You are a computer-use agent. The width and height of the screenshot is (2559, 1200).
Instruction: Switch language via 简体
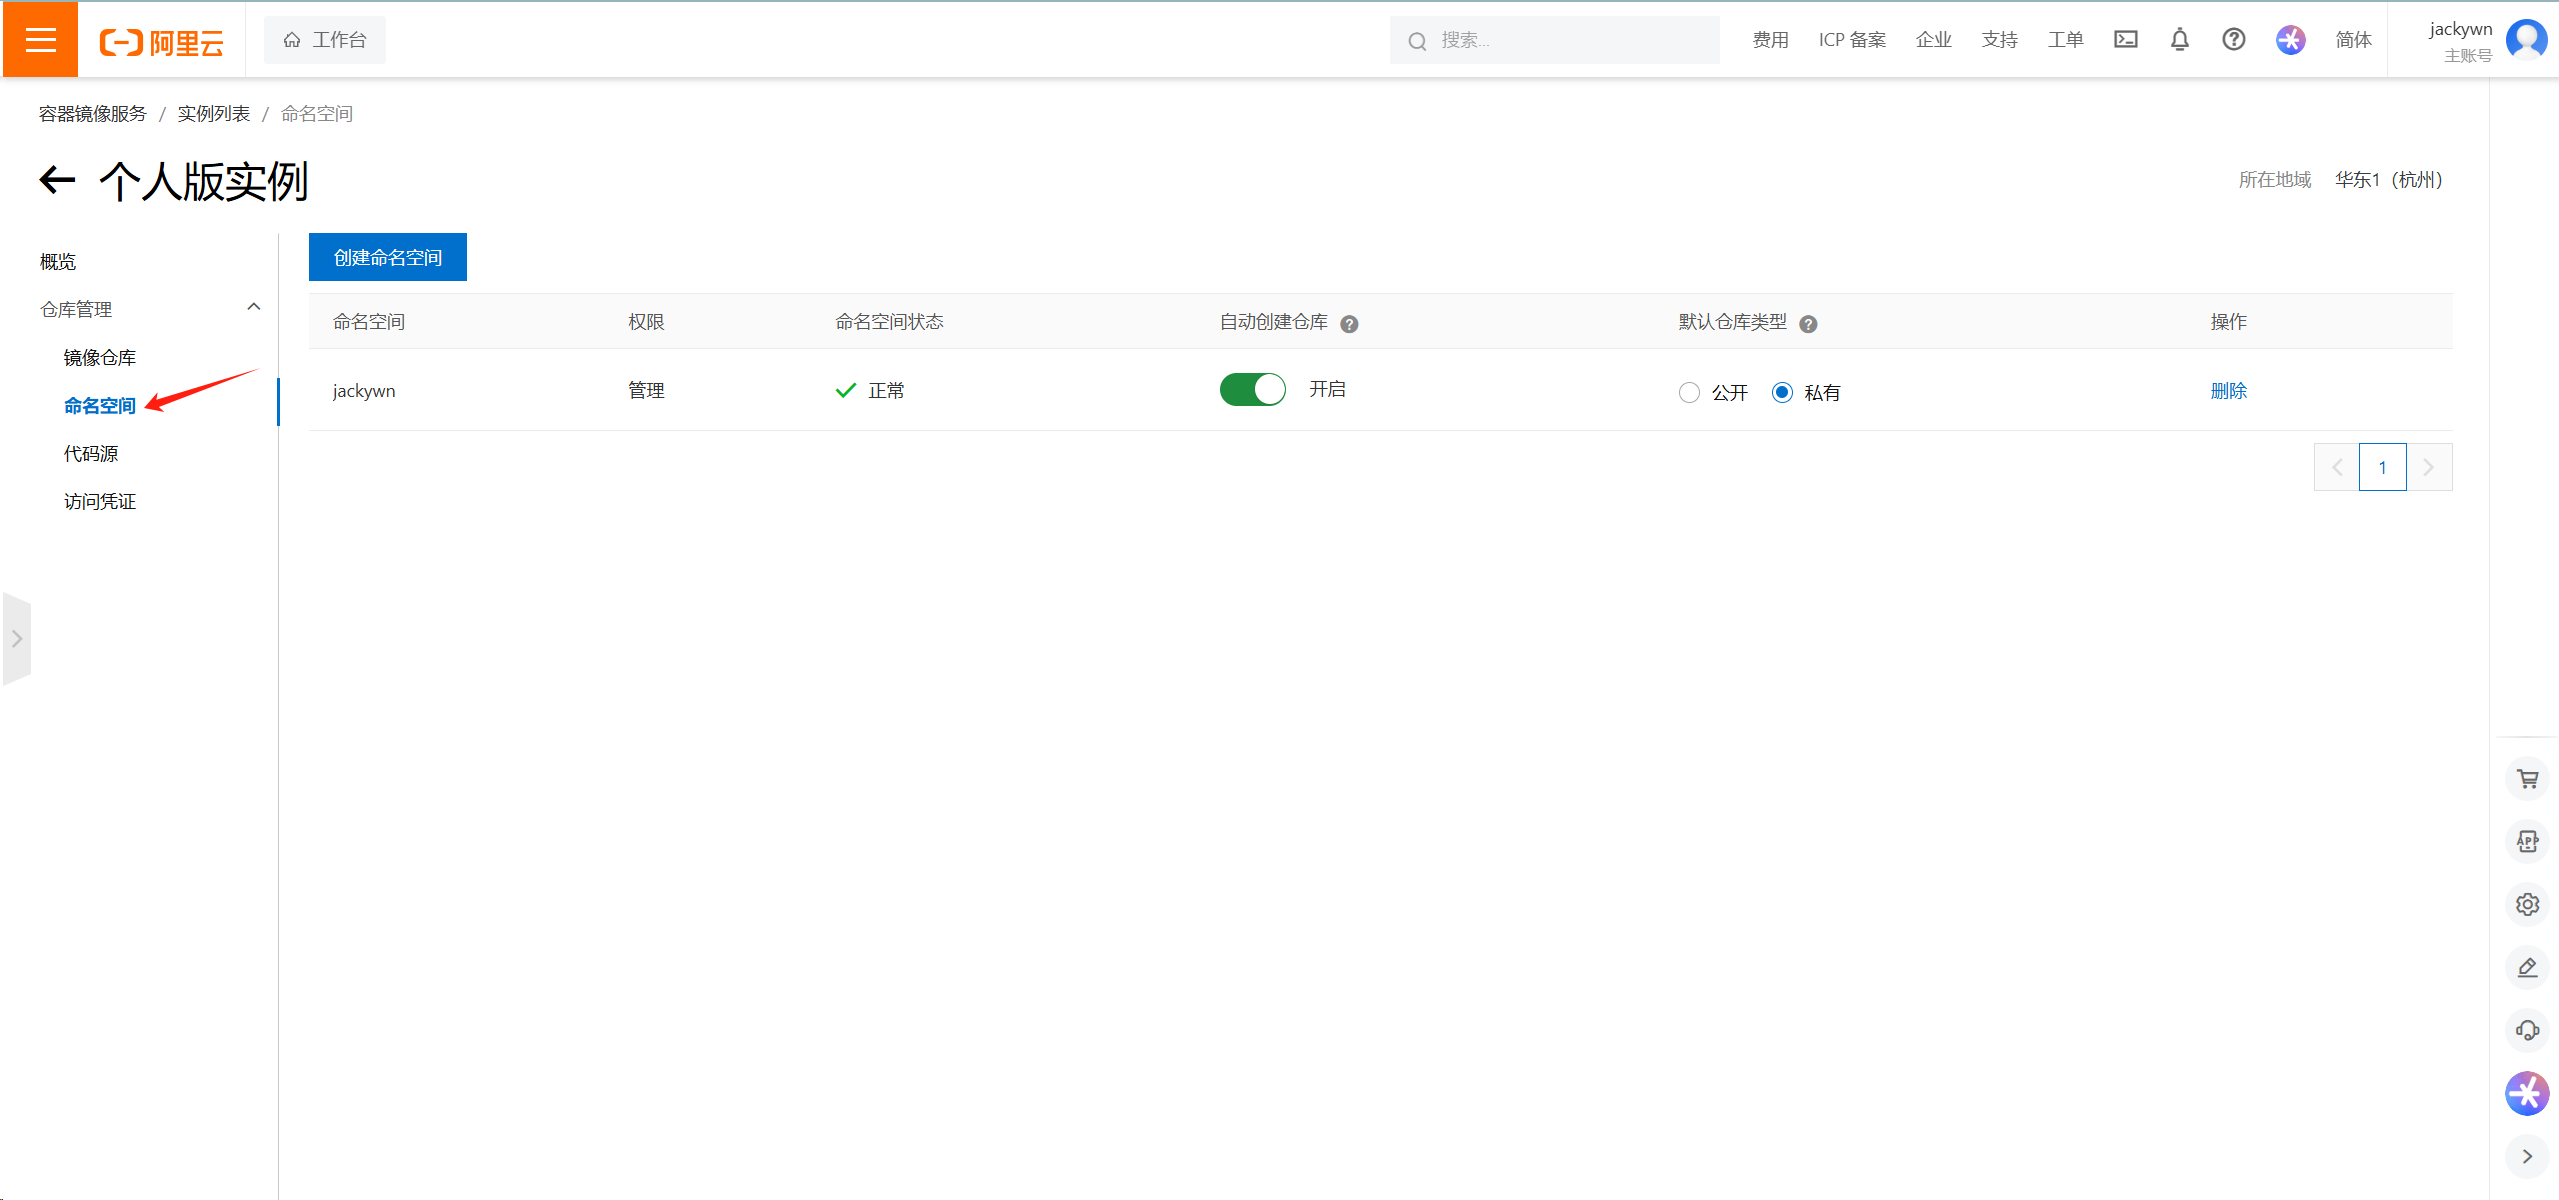point(2354,40)
